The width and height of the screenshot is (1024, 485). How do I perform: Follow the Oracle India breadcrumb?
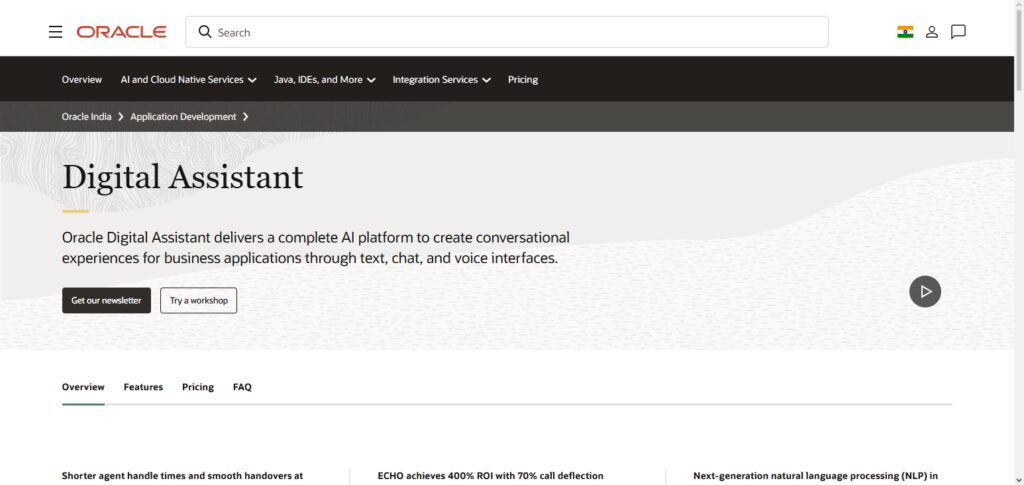pos(87,117)
